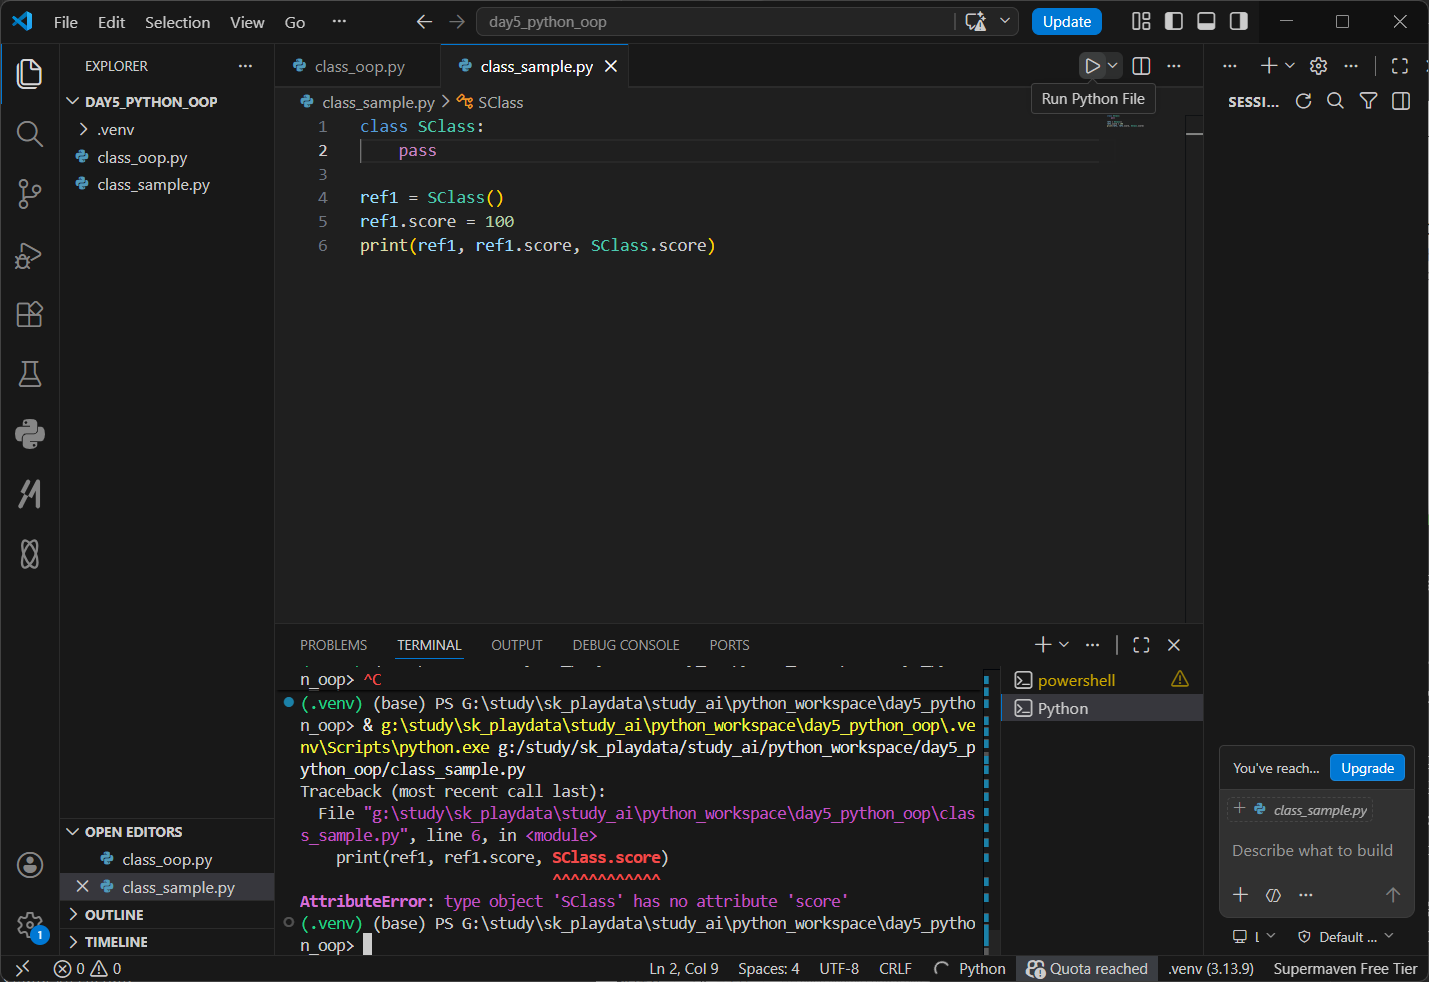Select the powershell terminal
The height and width of the screenshot is (982, 1429).
(x=1101, y=680)
